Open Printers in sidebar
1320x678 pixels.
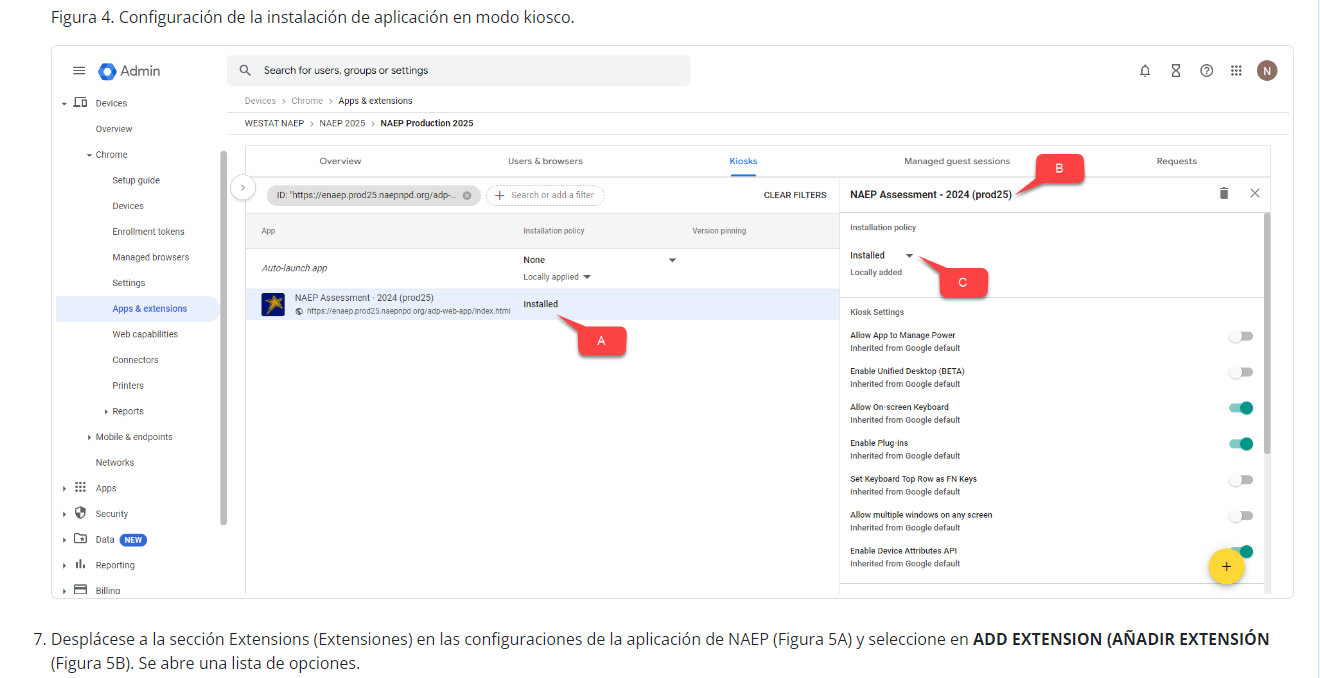coord(128,386)
